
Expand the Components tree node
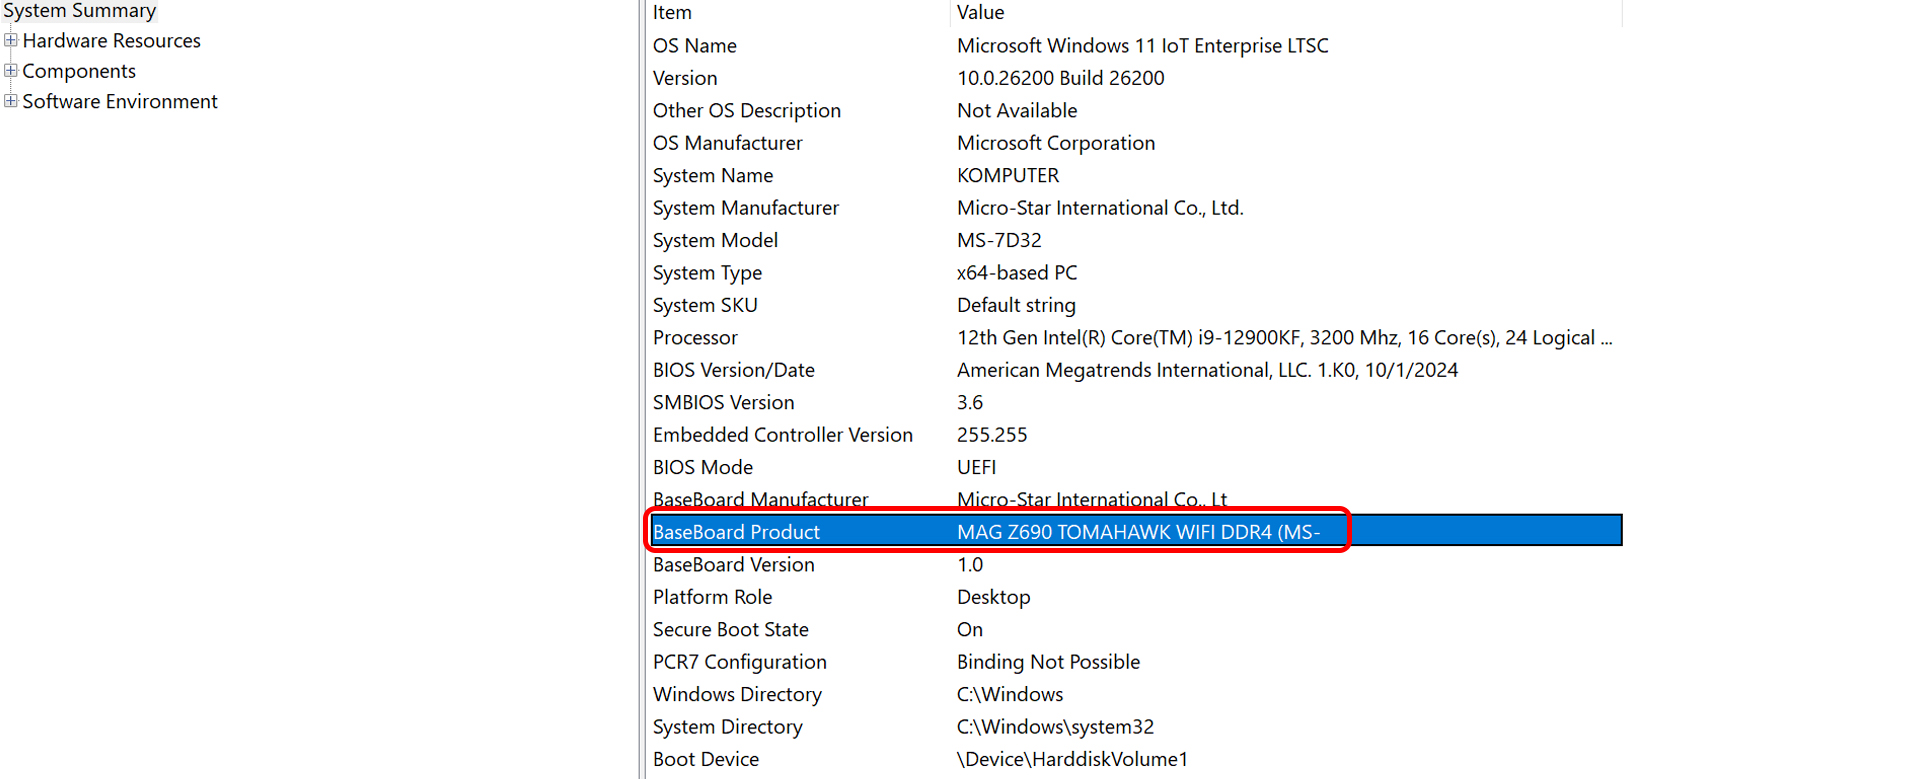click(x=10, y=71)
